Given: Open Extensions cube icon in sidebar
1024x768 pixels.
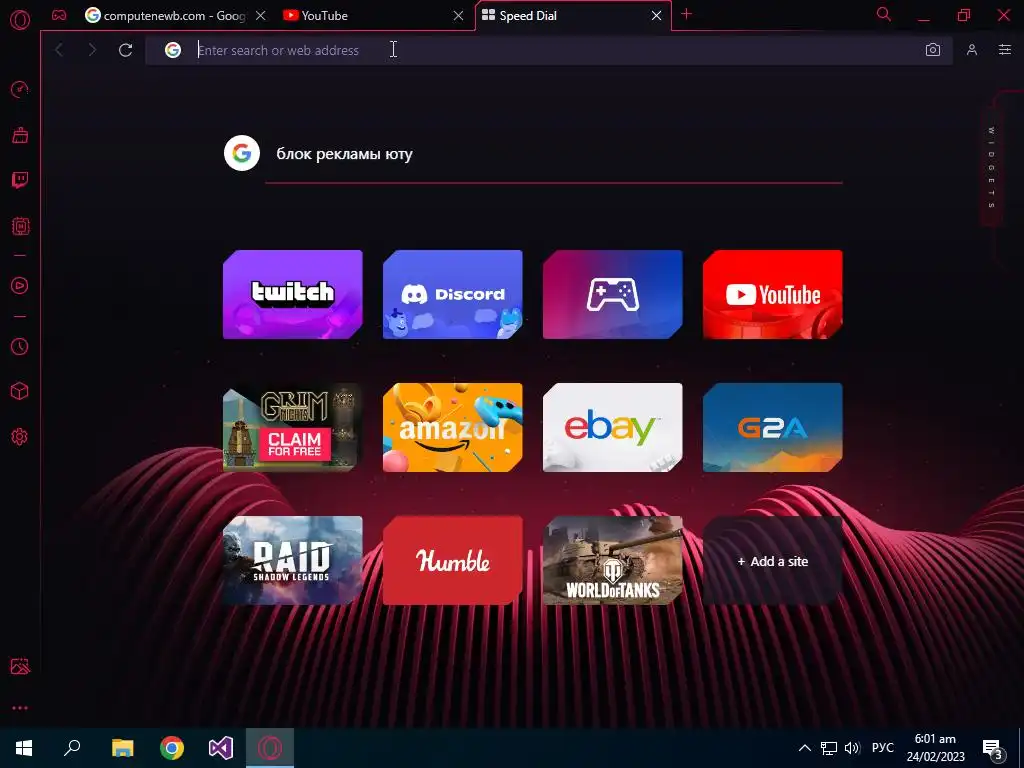Looking at the screenshot, I should pyautogui.click(x=20, y=391).
